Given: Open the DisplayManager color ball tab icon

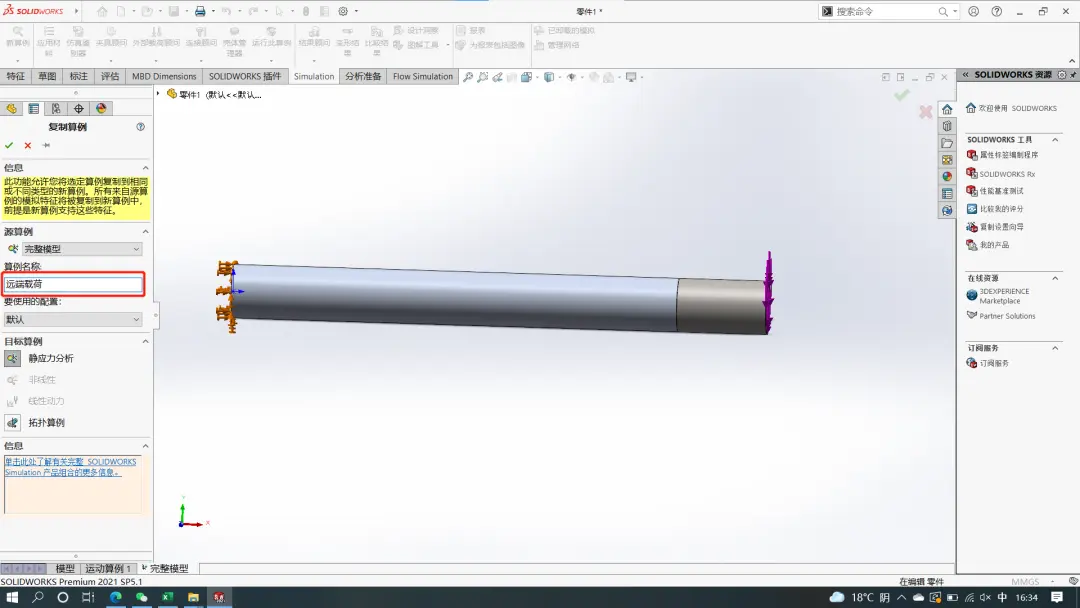Looking at the screenshot, I should (x=101, y=109).
